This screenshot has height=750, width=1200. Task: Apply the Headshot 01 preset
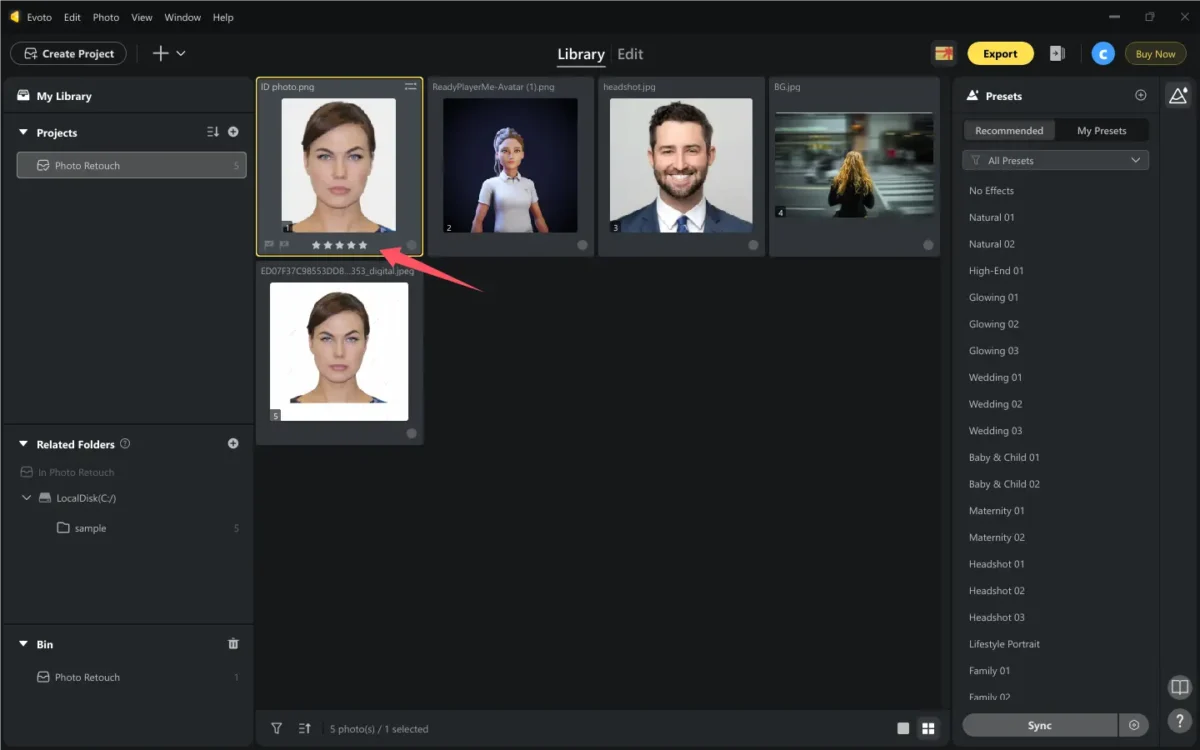coord(997,564)
